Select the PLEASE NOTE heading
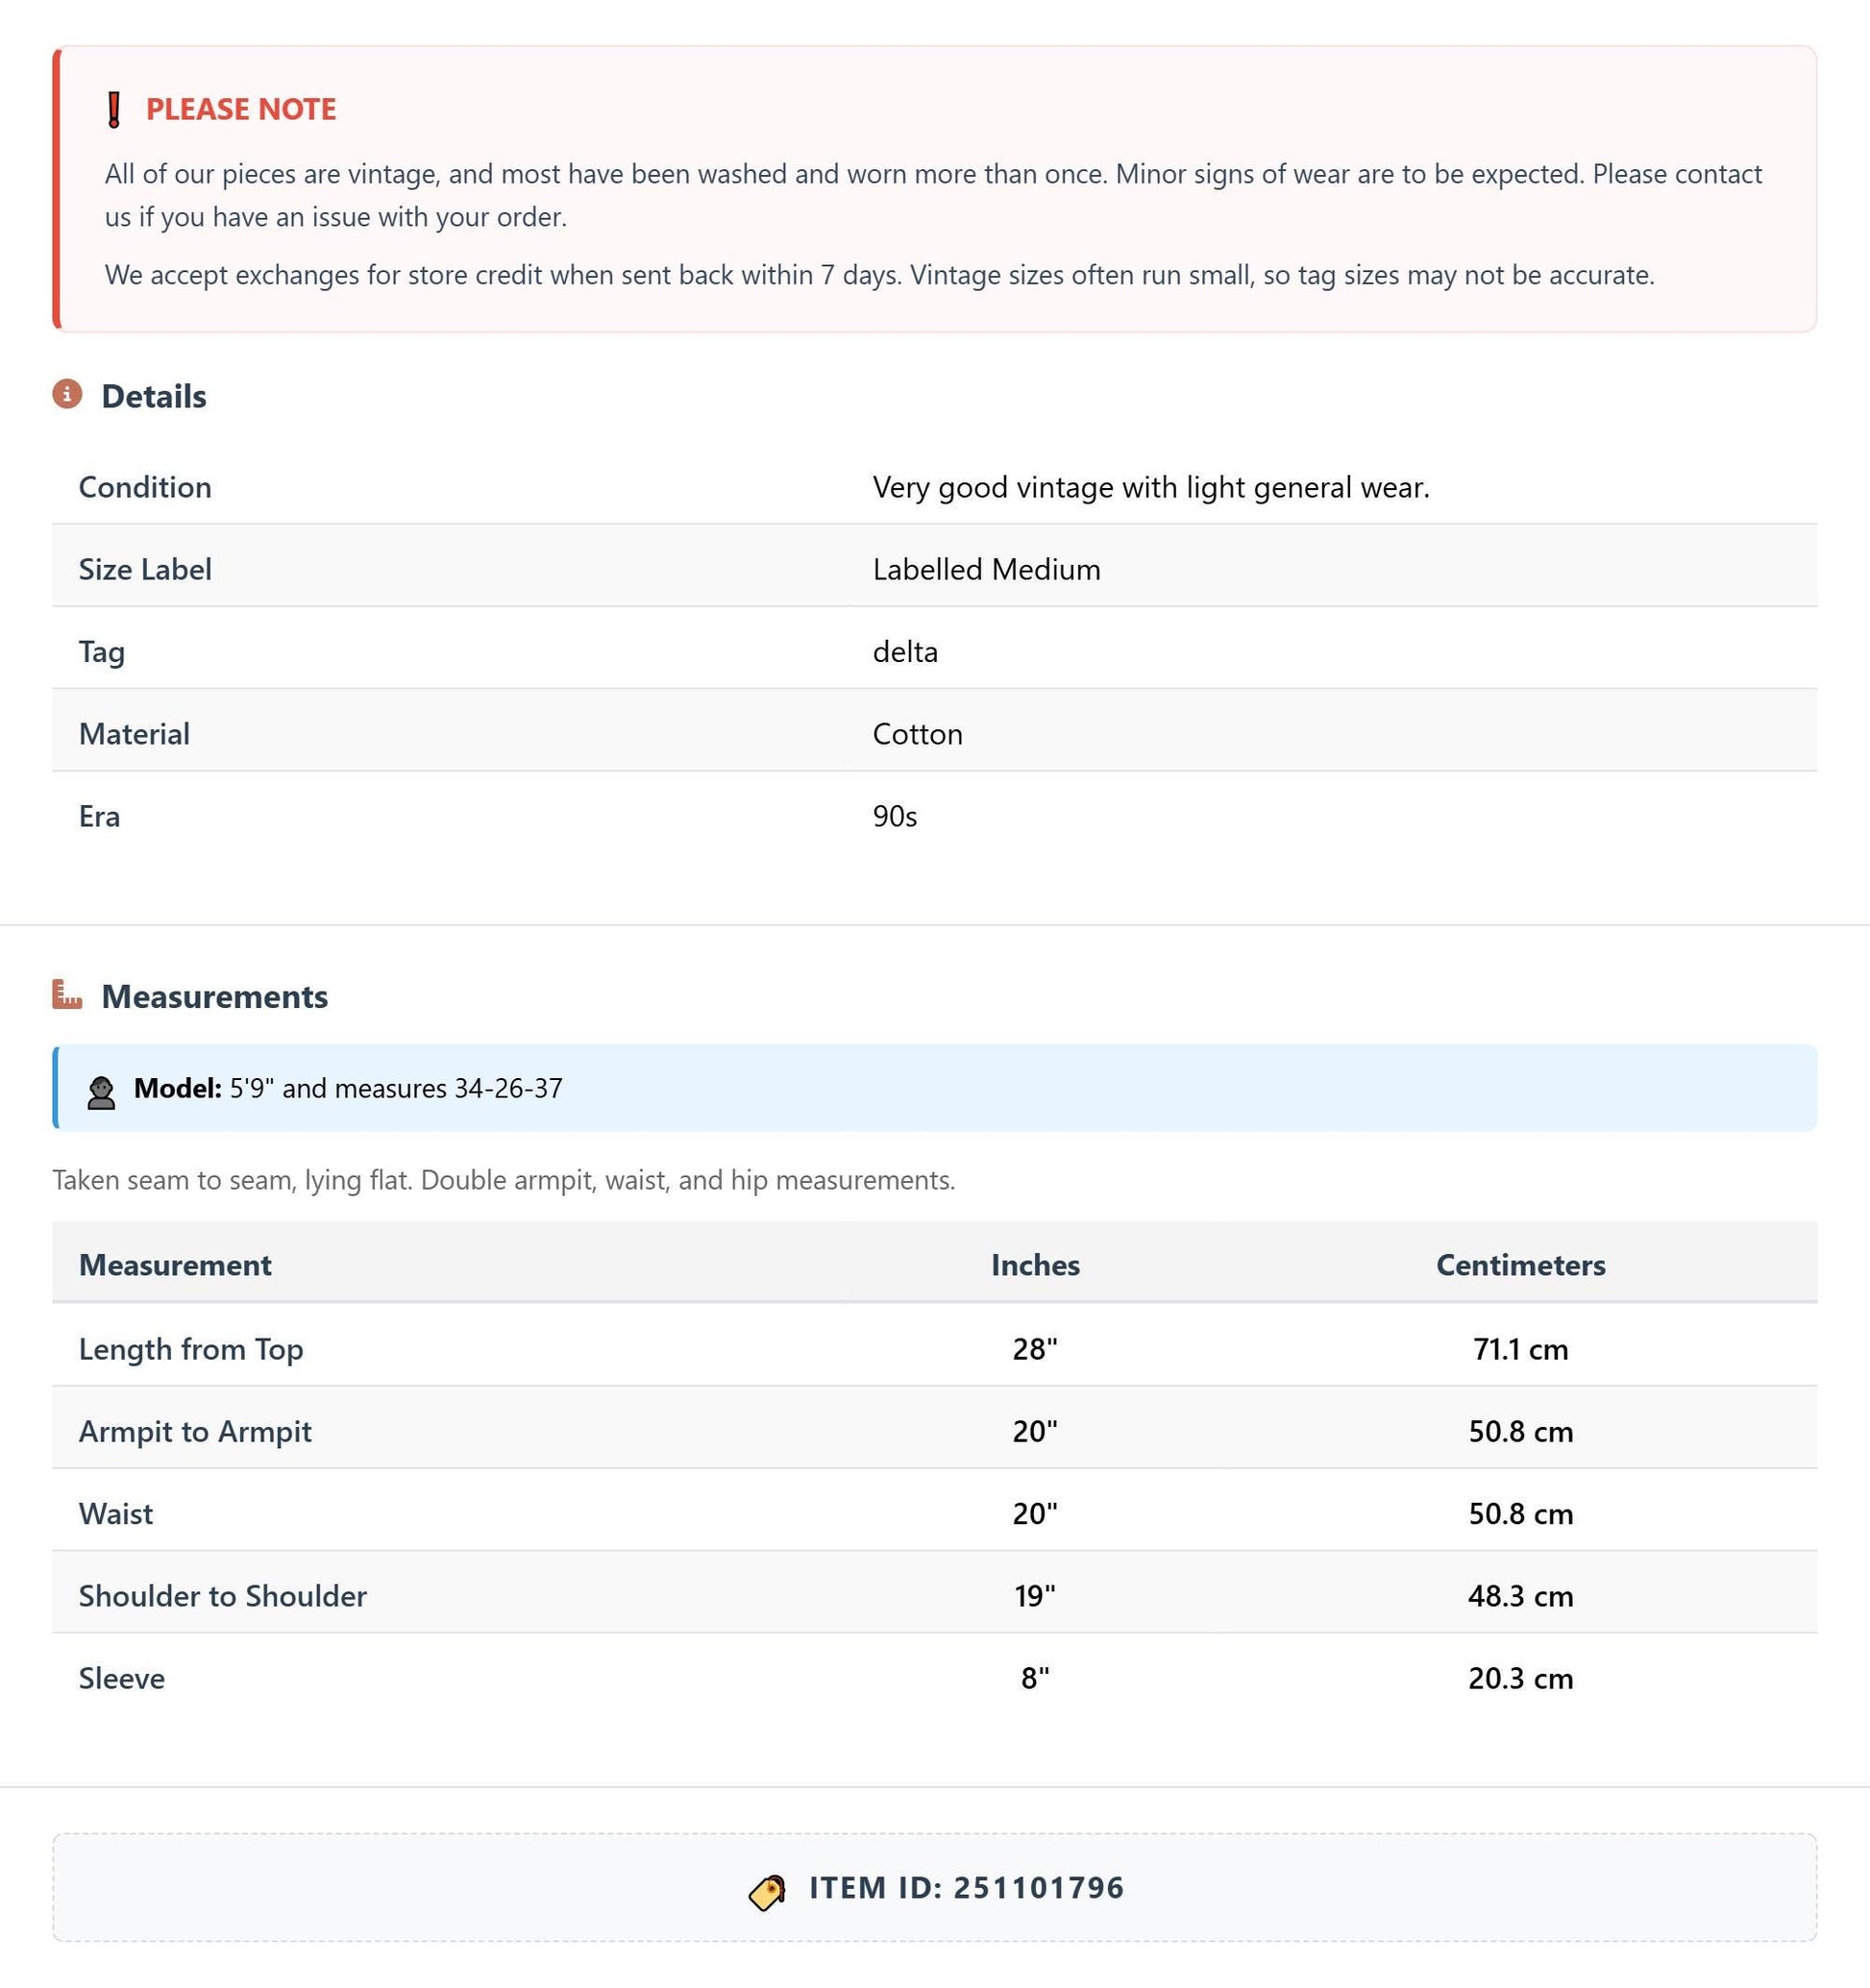Screen dimensions: 1870x1988 [241, 109]
